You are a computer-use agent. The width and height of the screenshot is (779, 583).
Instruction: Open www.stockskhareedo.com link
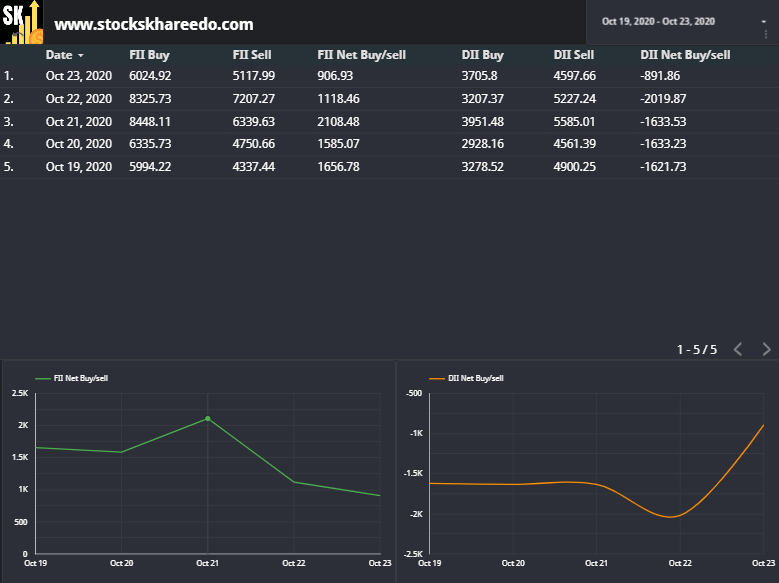click(x=154, y=24)
